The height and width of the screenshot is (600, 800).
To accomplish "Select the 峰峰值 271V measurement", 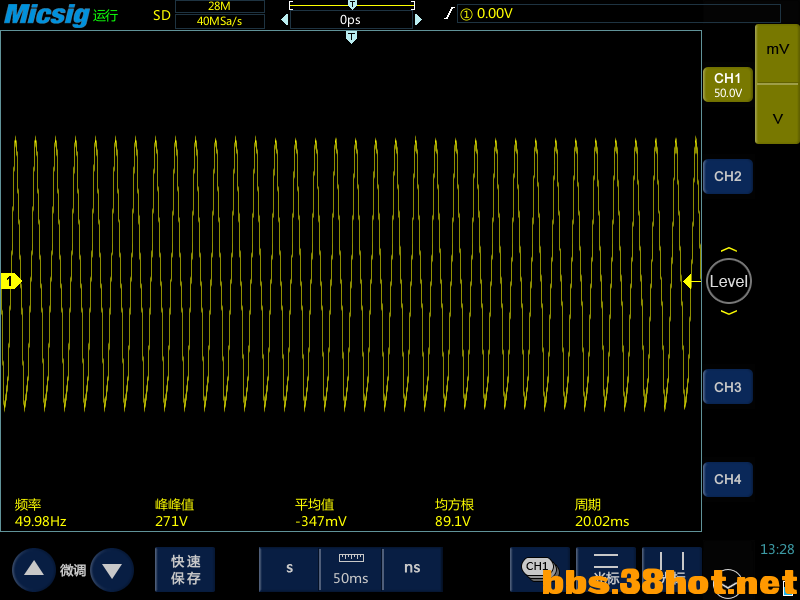I will (x=174, y=513).
